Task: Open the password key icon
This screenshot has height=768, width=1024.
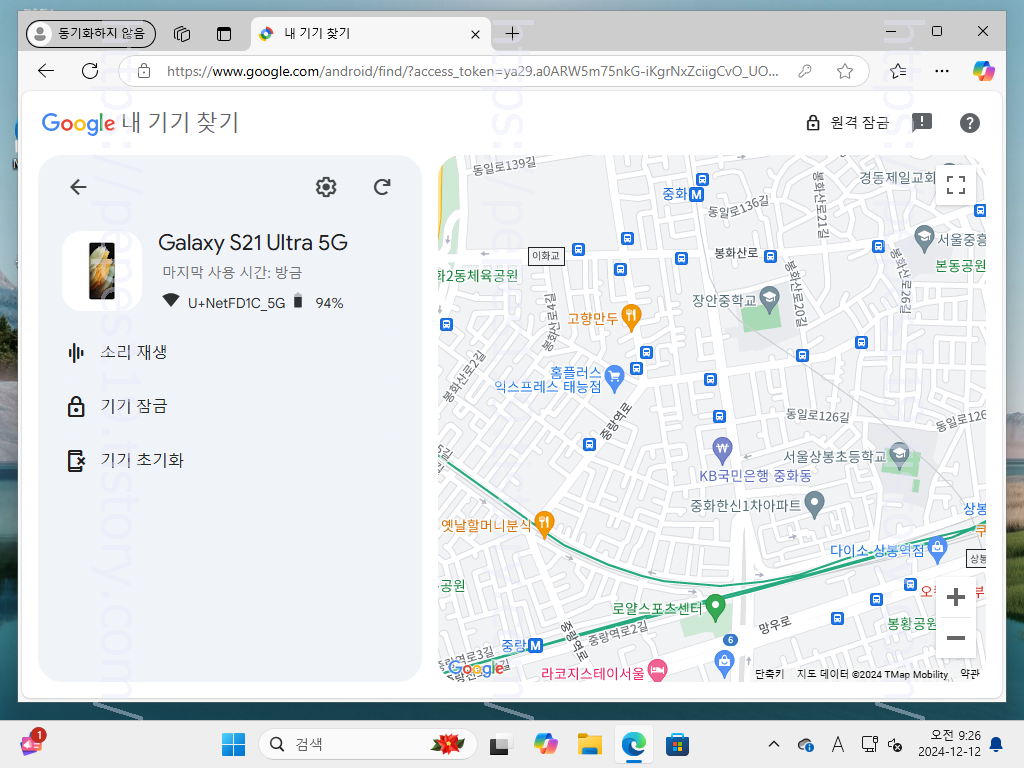Action: pos(805,71)
